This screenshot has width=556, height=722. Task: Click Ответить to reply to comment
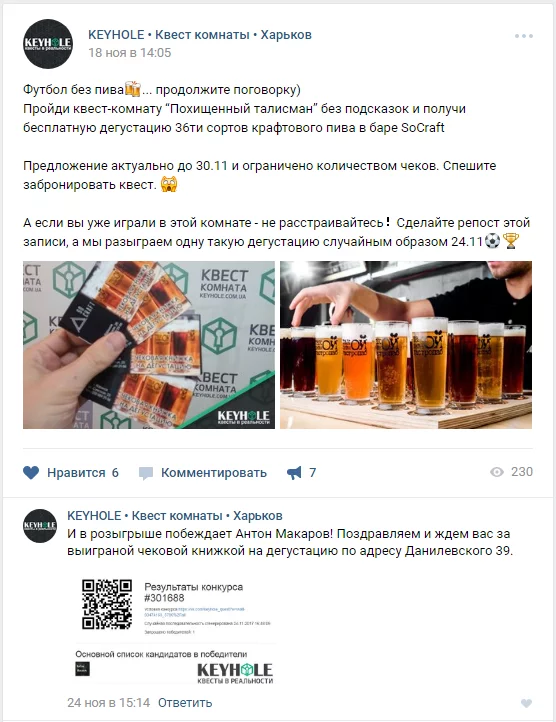185,703
